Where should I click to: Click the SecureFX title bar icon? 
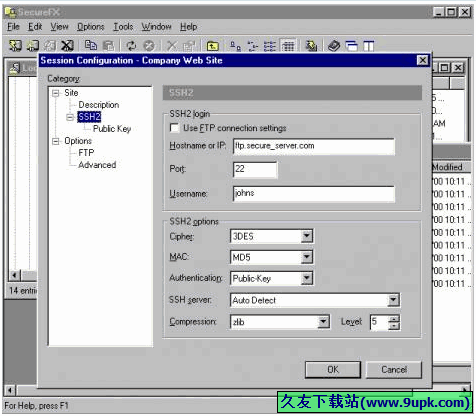(x=10, y=12)
